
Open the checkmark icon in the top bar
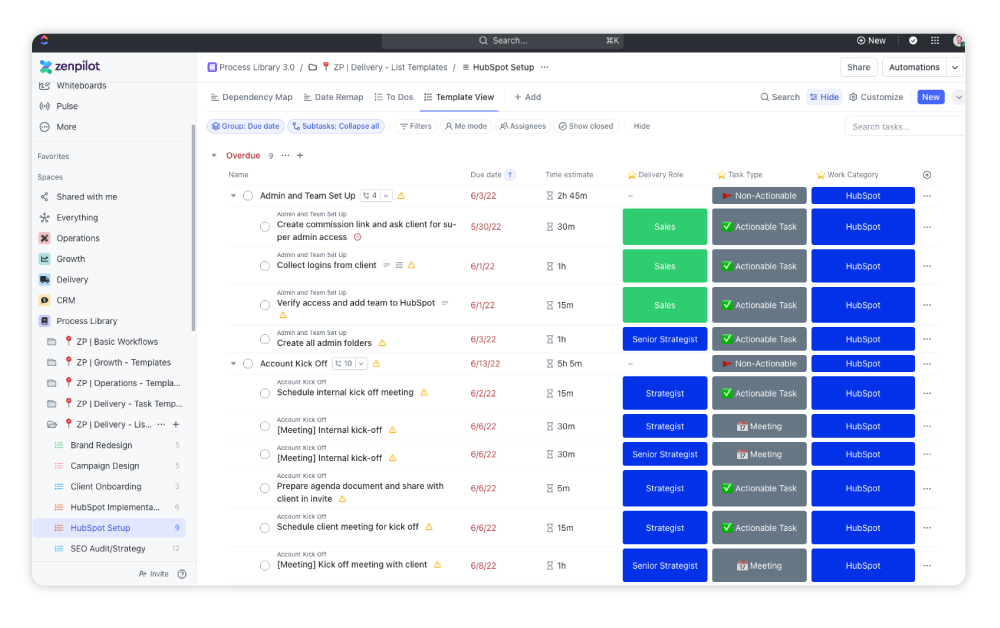pyautogui.click(x=913, y=40)
